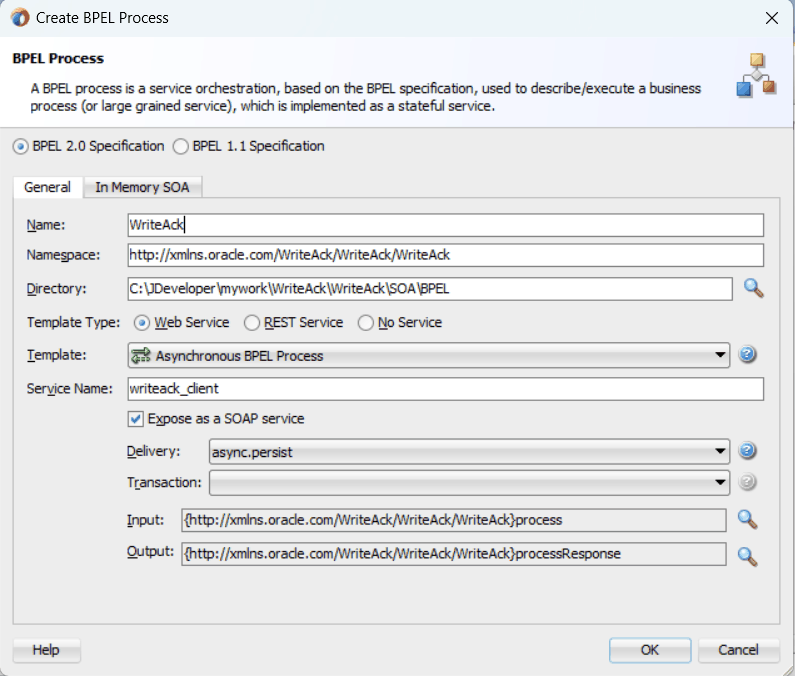Image resolution: width=795 pixels, height=676 pixels.
Task: Select the General tab
Action: tap(48, 187)
